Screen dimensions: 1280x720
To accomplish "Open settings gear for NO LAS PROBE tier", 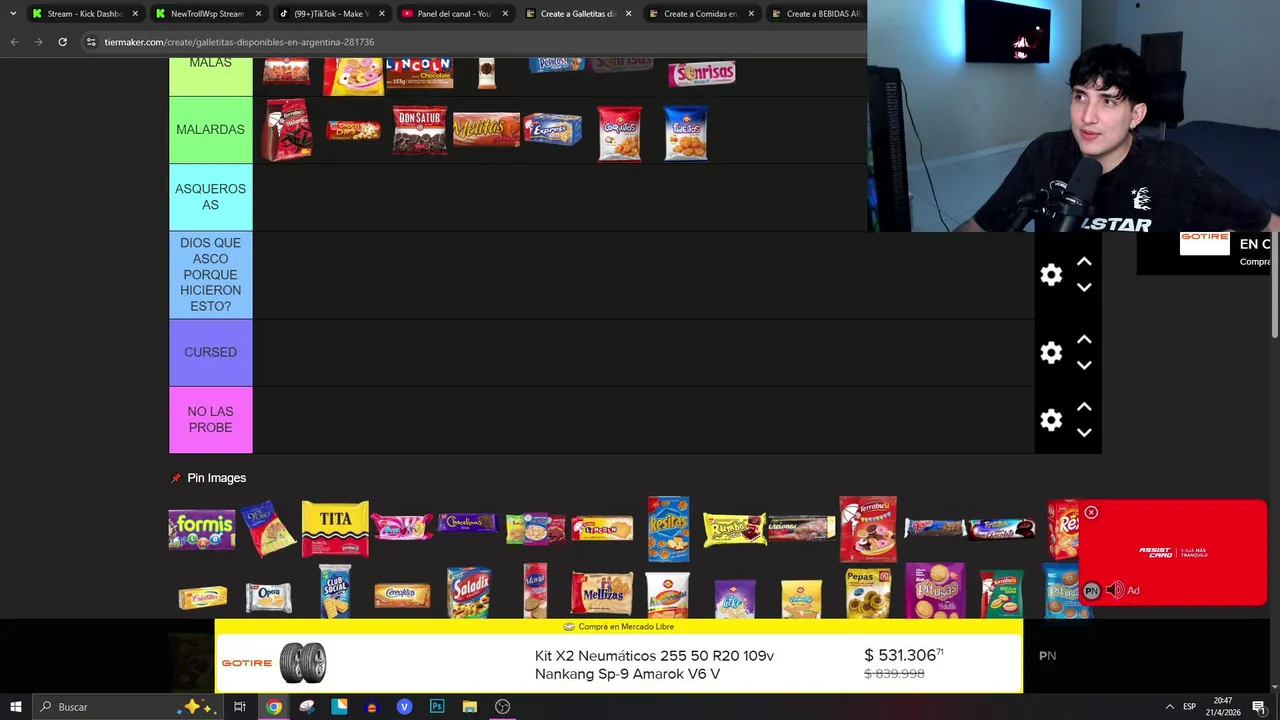I will [1051, 421].
